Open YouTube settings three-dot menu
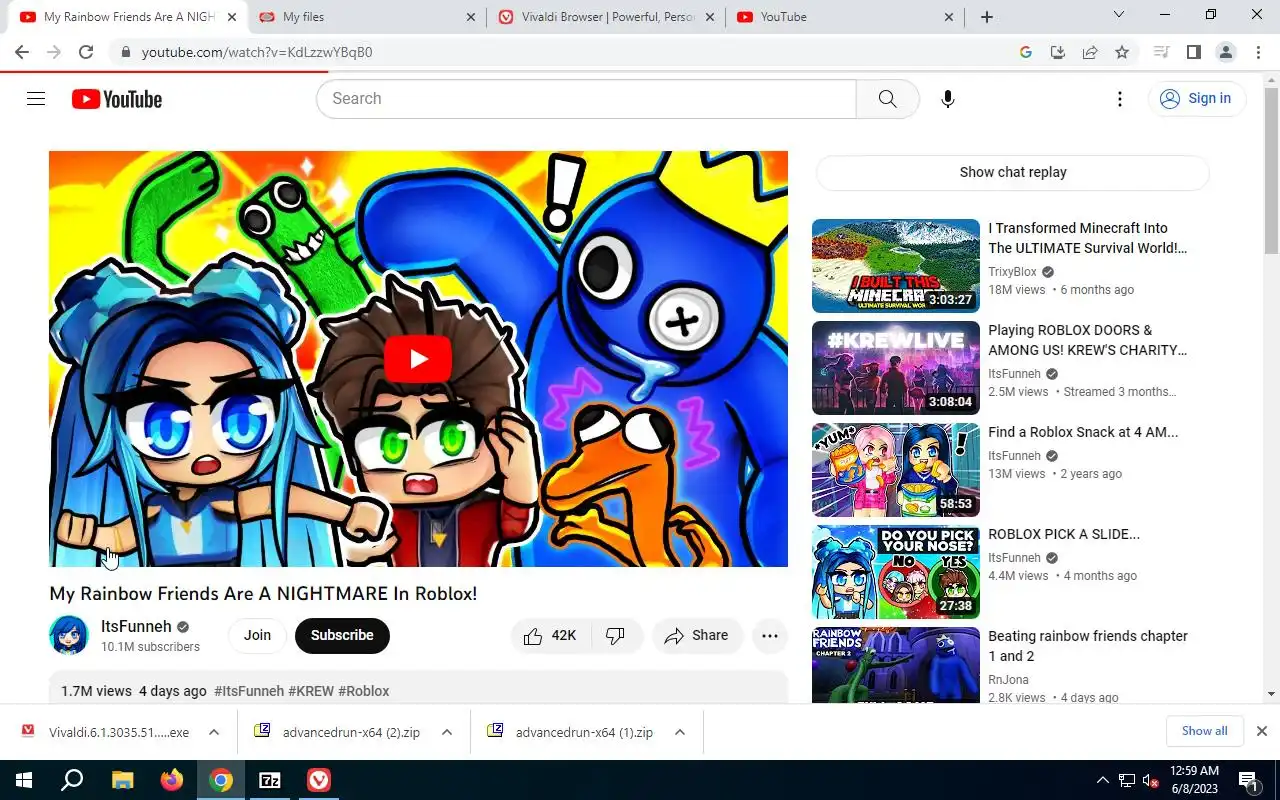This screenshot has height=800, width=1280. 1120,99
